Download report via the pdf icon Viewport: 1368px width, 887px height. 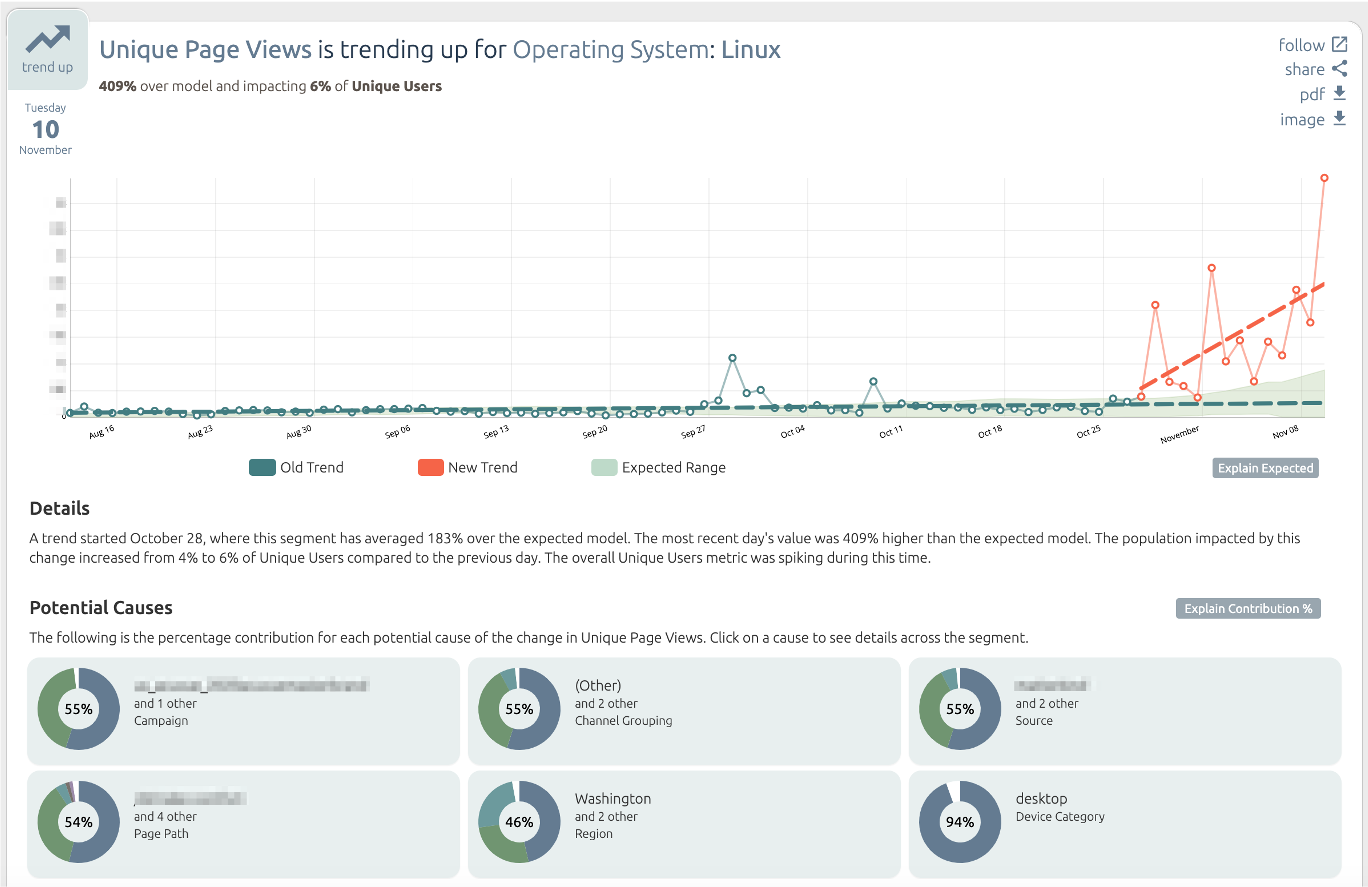pos(1341,93)
